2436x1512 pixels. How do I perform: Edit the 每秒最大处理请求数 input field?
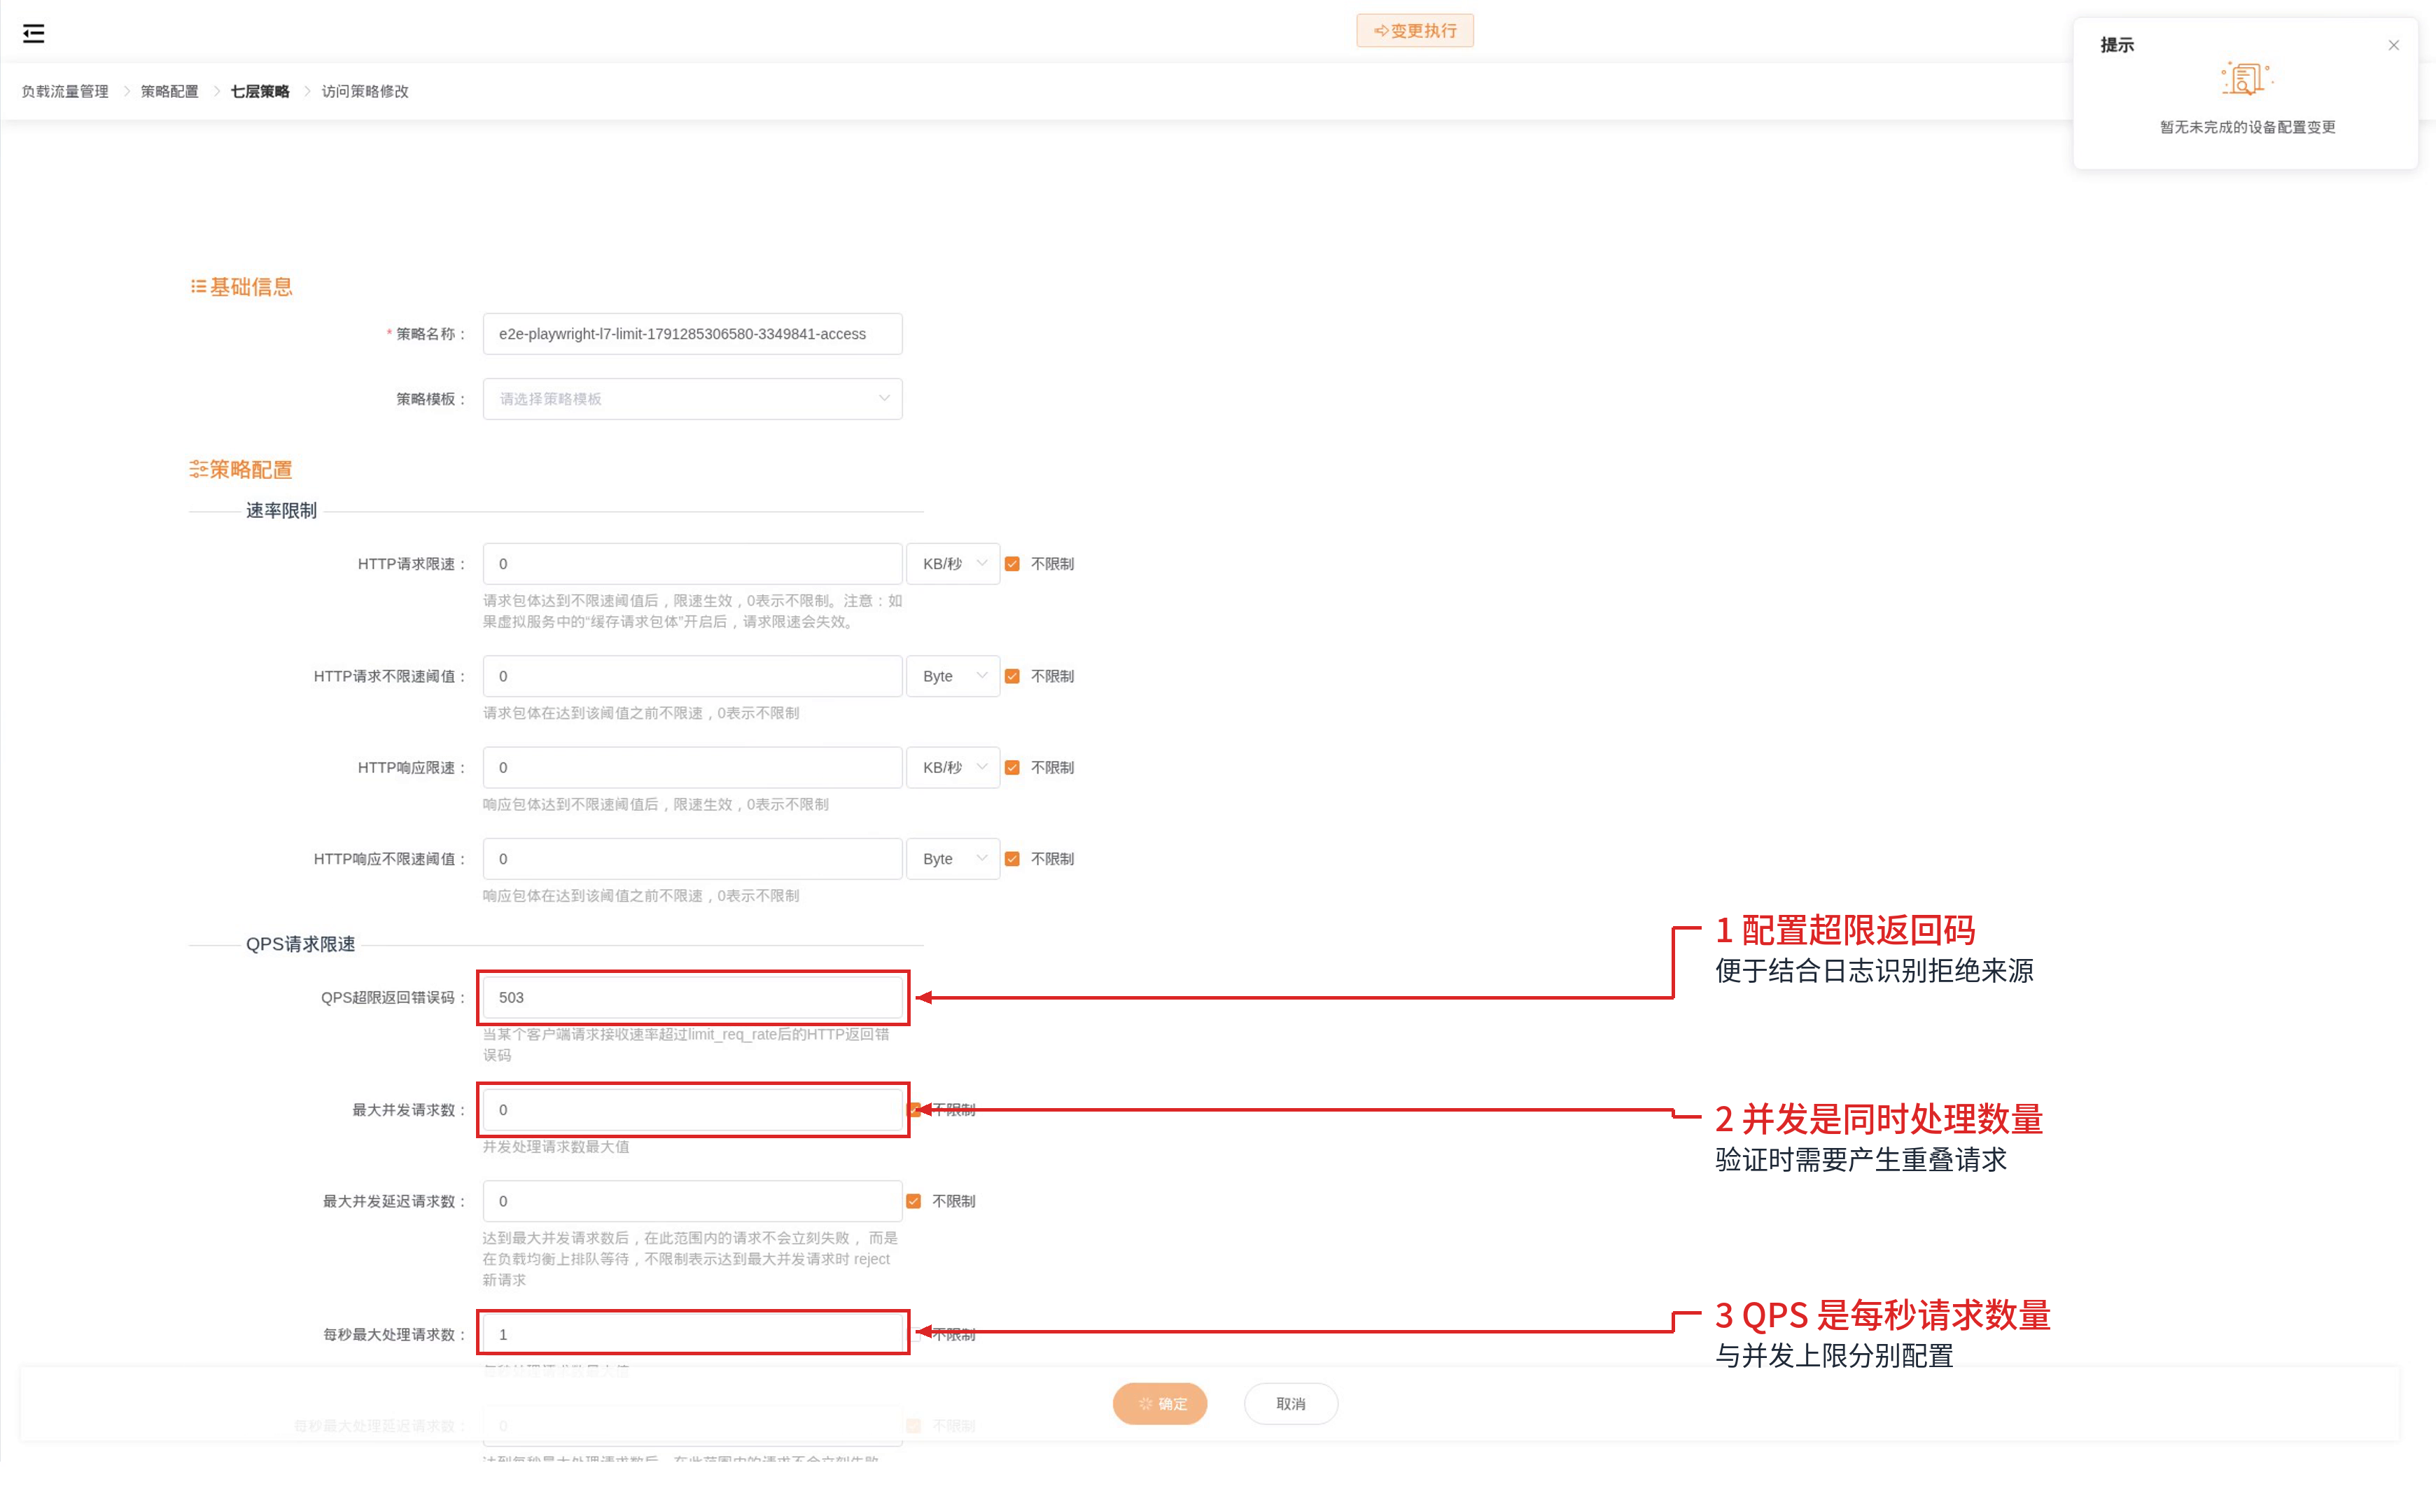point(692,1334)
